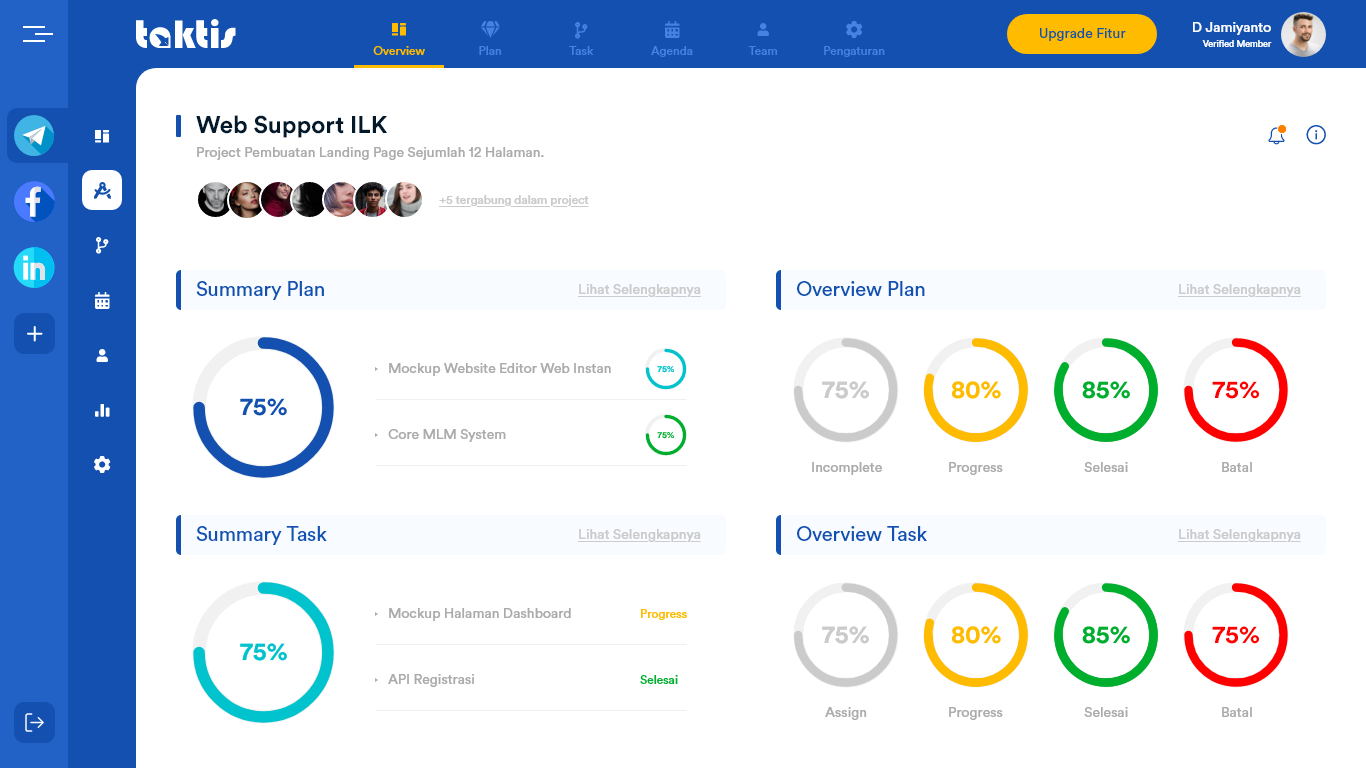The width and height of the screenshot is (1366, 768).
Task: Select the highlighted plan icon in the sidebar
Action: [x=102, y=190]
